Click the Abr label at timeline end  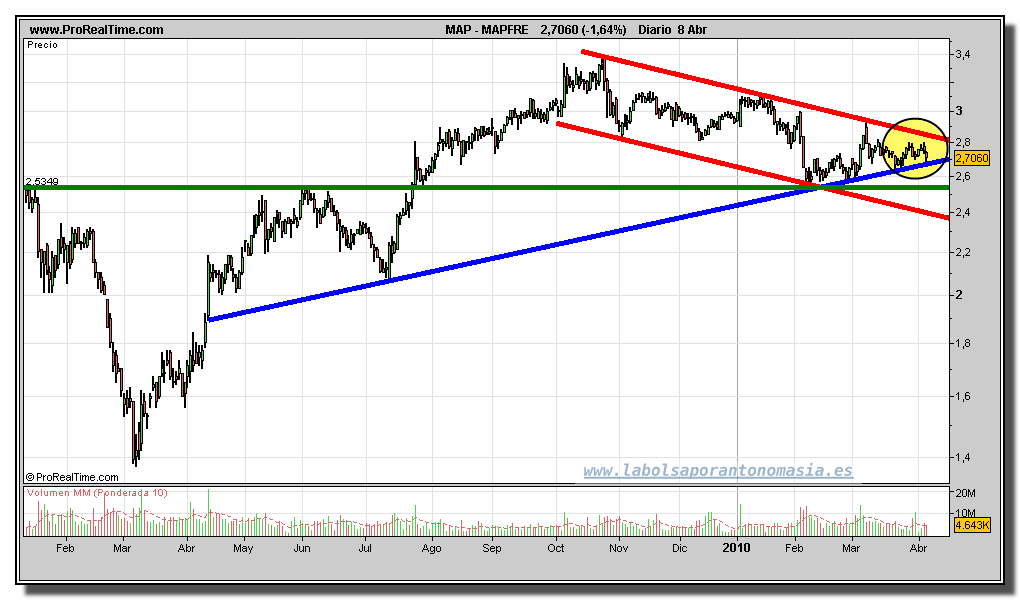click(x=918, y=548)
